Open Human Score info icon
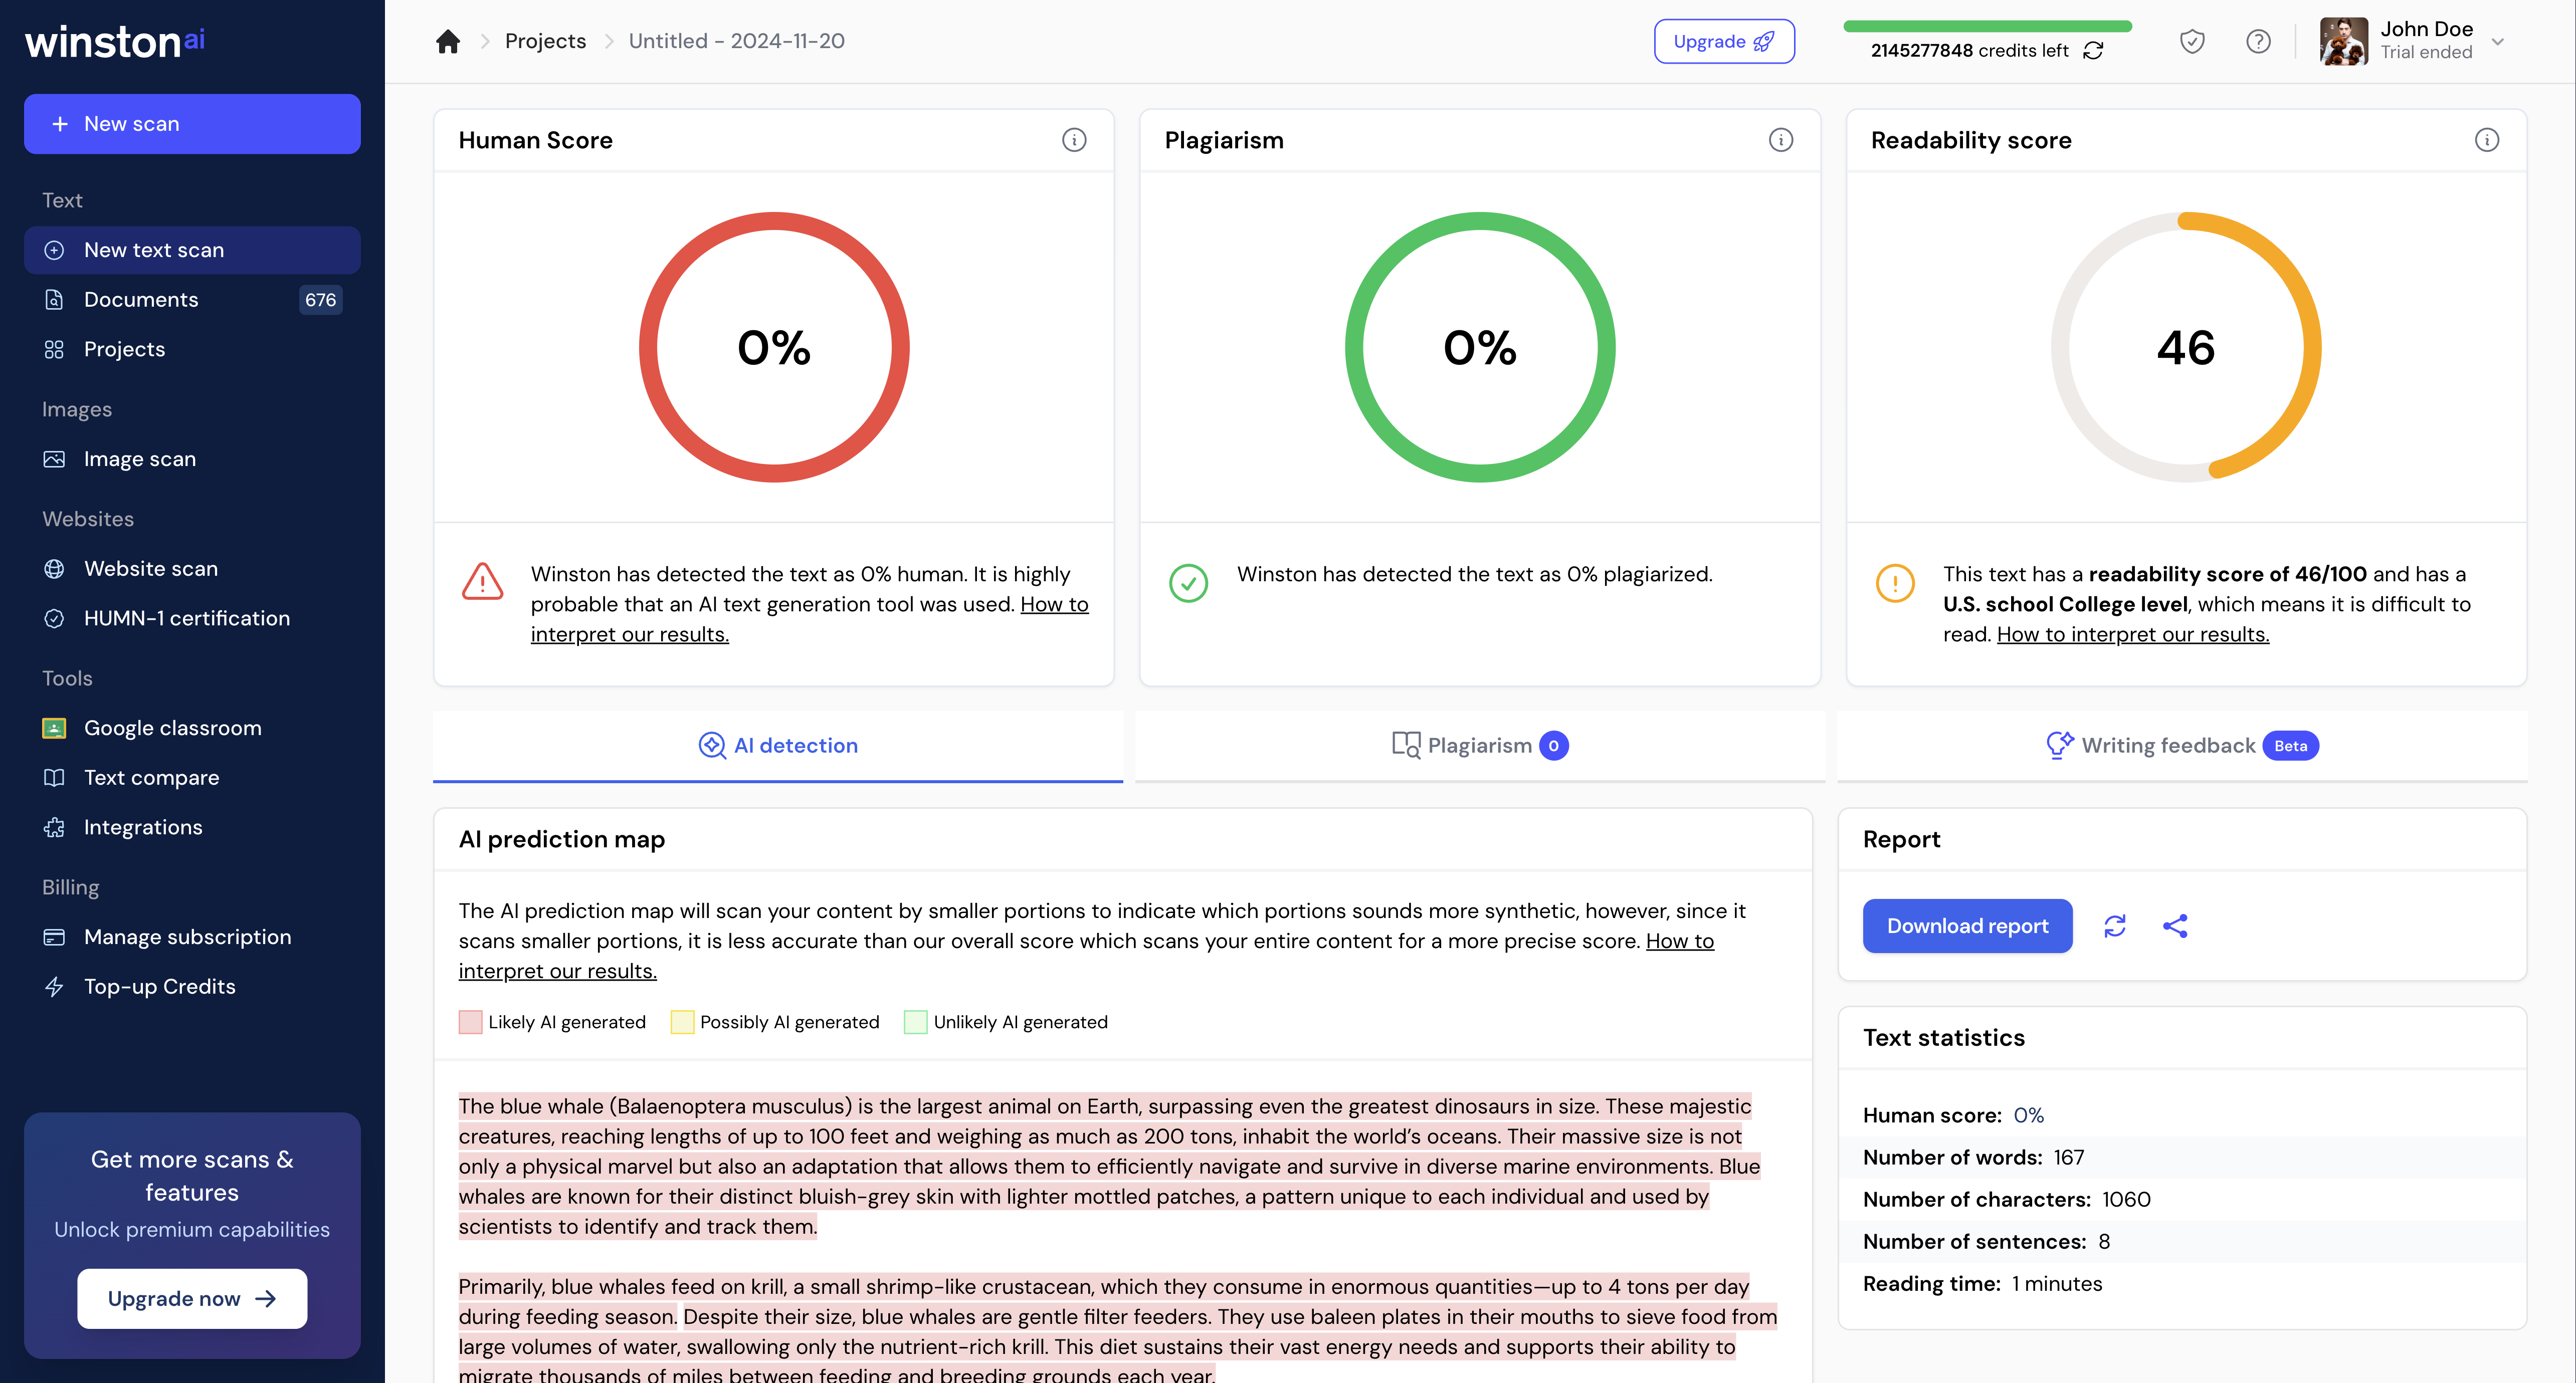Screen dimensions: 2576x1383 point(1074,140)
